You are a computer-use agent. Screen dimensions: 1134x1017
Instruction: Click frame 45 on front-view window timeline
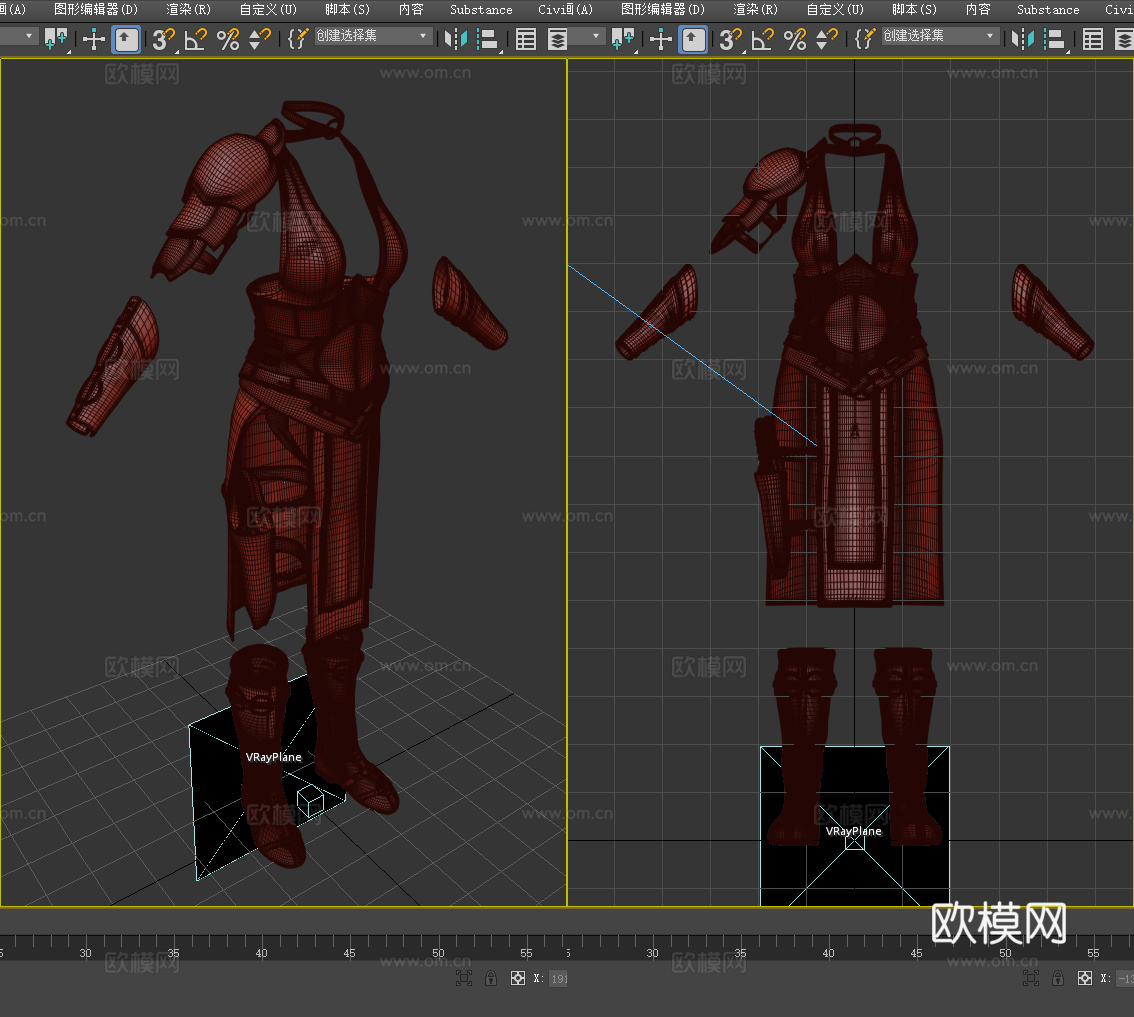[x=916, y=953]
